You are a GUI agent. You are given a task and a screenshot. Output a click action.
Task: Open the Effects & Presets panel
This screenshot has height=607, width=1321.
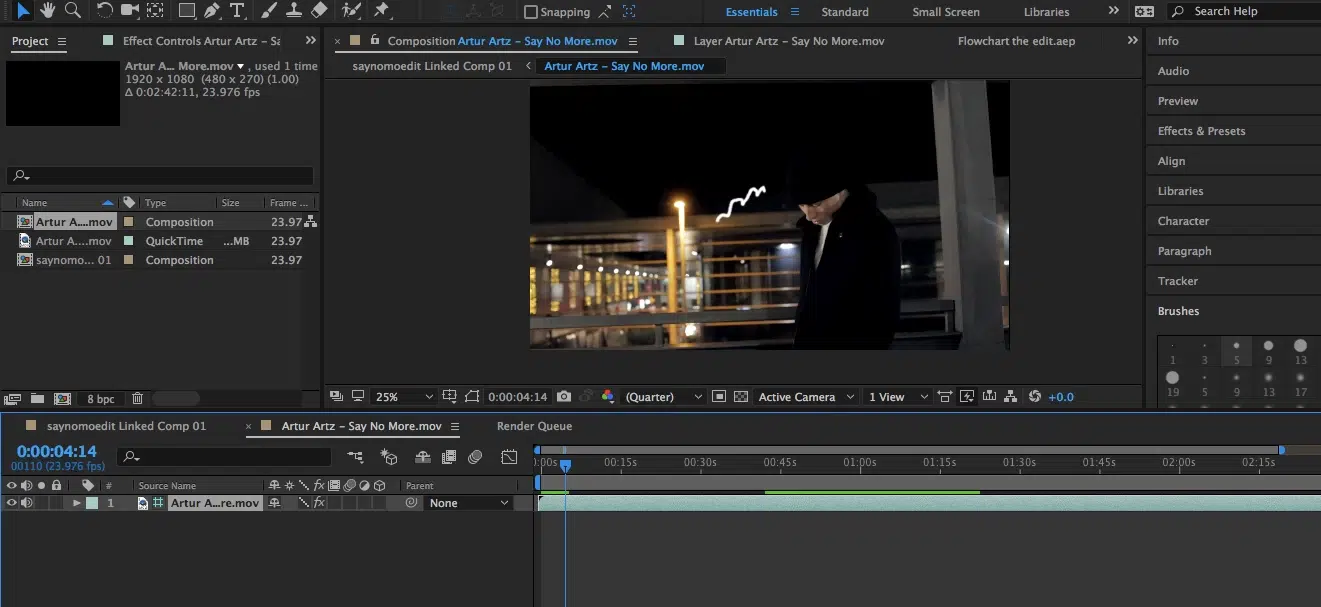point(1201,131)
